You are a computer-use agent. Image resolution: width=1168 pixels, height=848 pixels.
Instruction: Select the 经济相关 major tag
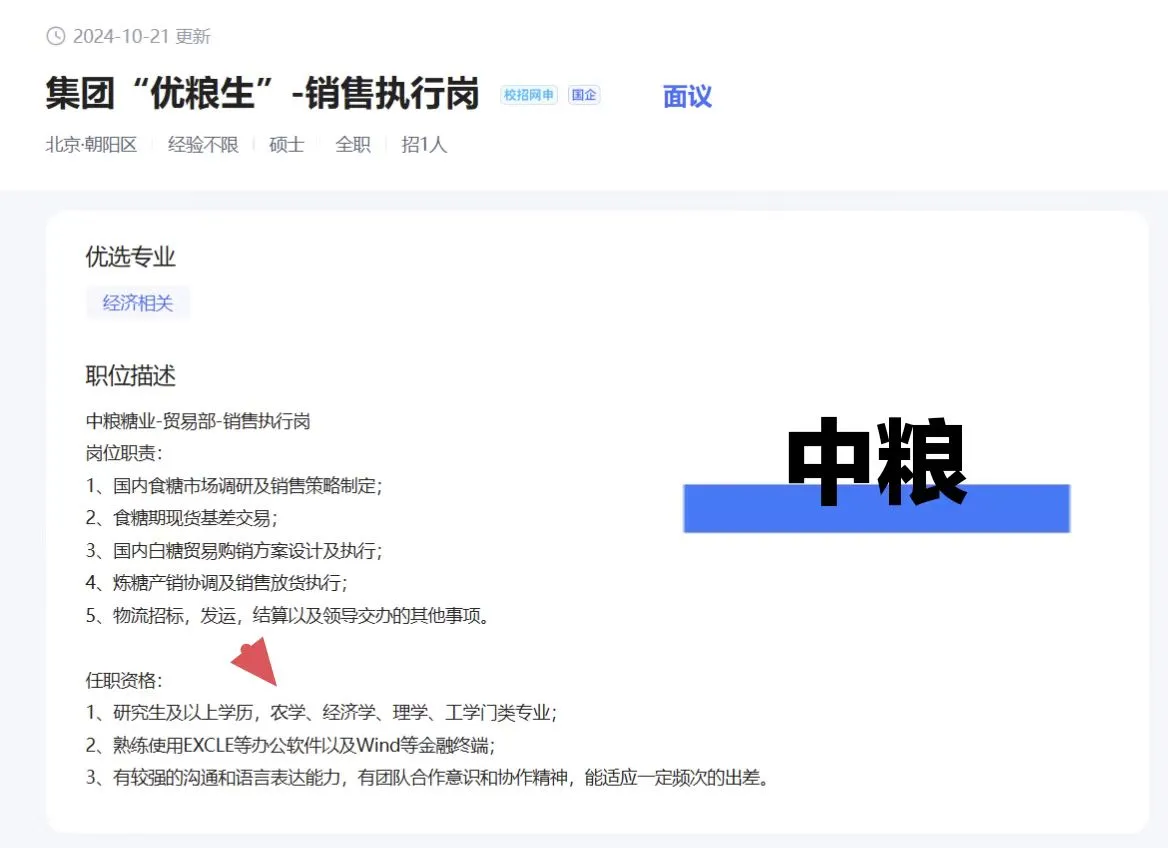click(138, 303)
